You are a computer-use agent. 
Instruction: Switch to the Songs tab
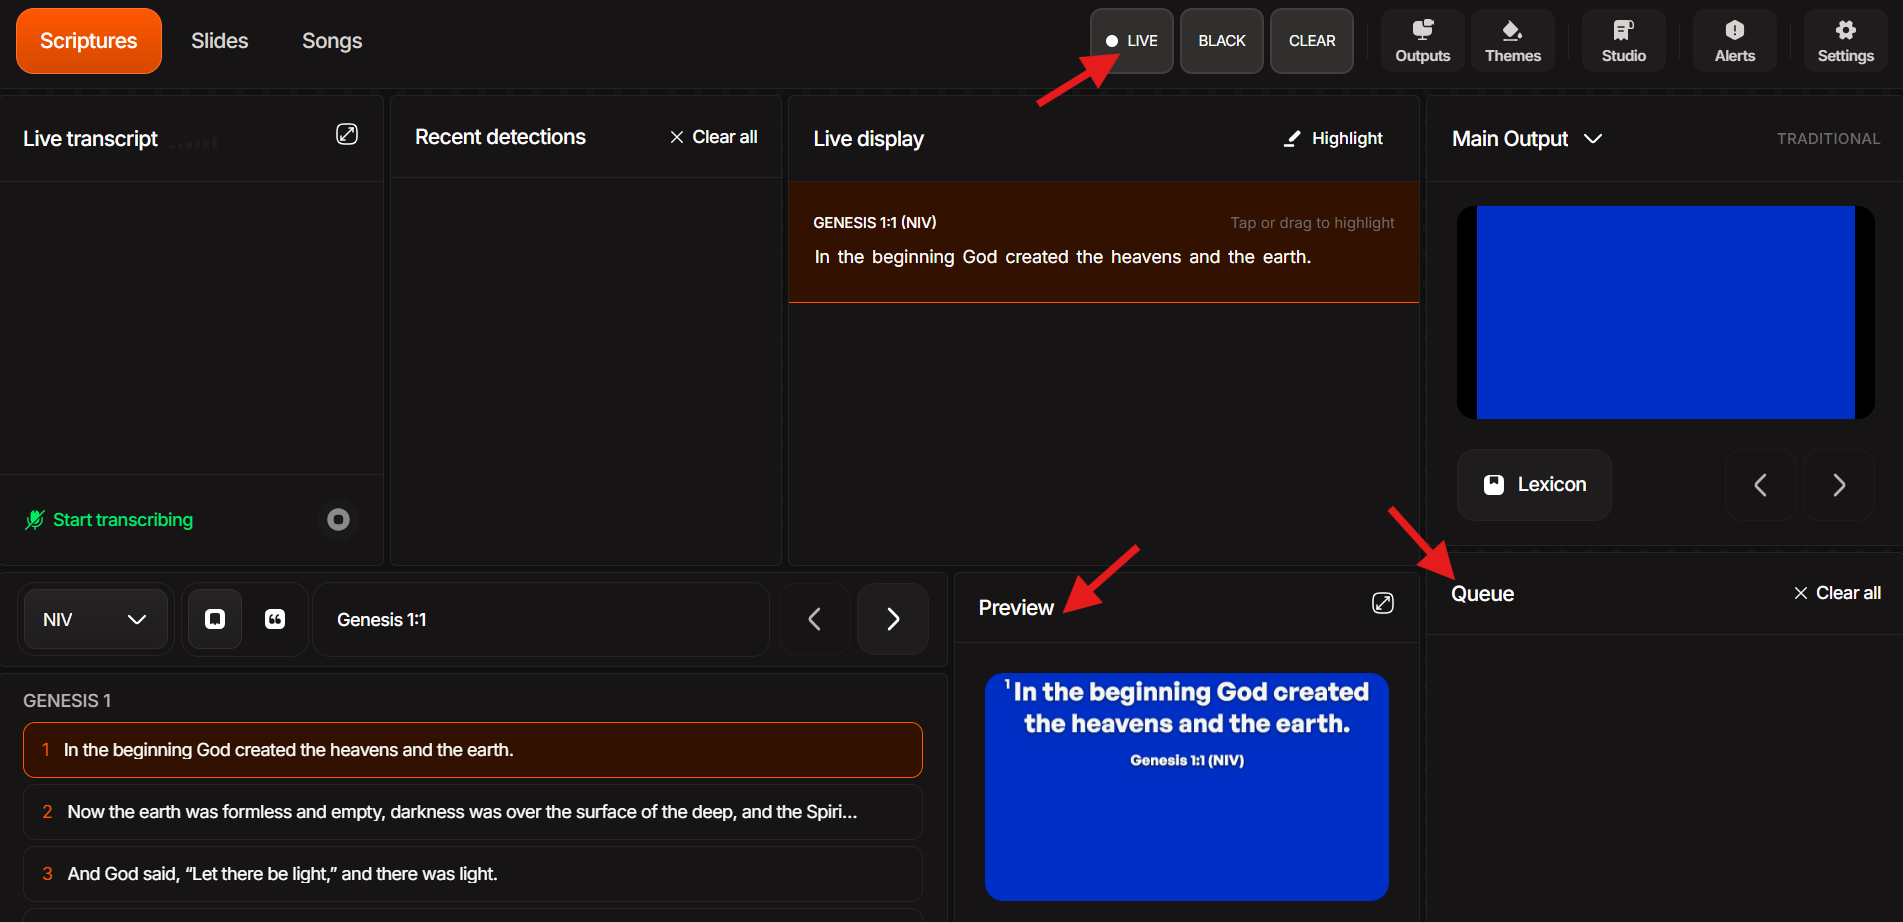[x=332, y=41]
